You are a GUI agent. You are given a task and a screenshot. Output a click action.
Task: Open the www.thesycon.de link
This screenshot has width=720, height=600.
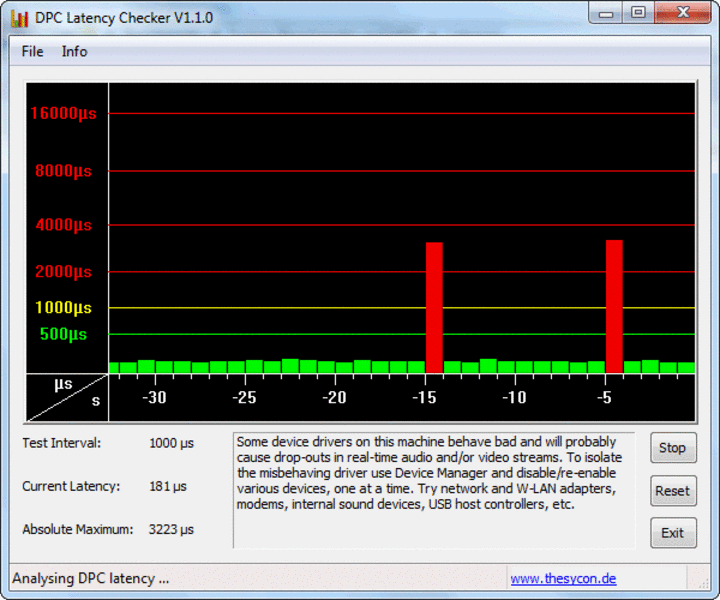pos(563,578)
